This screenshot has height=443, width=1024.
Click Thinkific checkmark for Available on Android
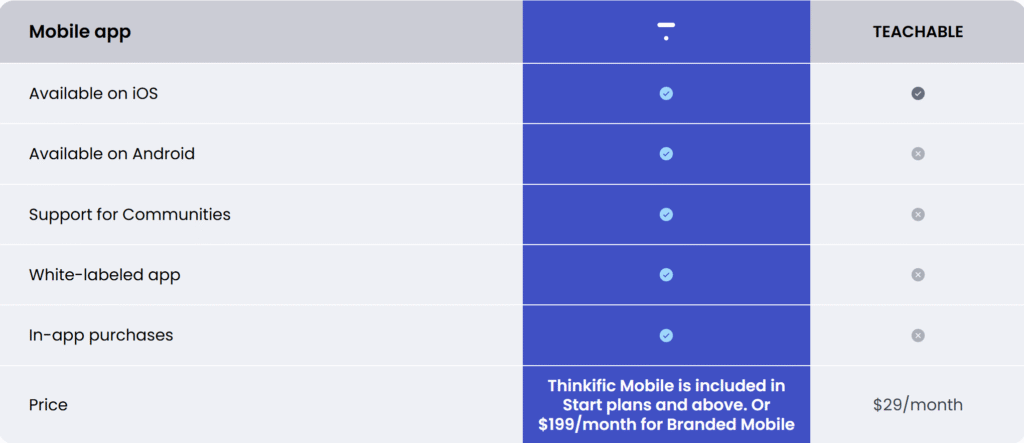(x=666, y=154)
